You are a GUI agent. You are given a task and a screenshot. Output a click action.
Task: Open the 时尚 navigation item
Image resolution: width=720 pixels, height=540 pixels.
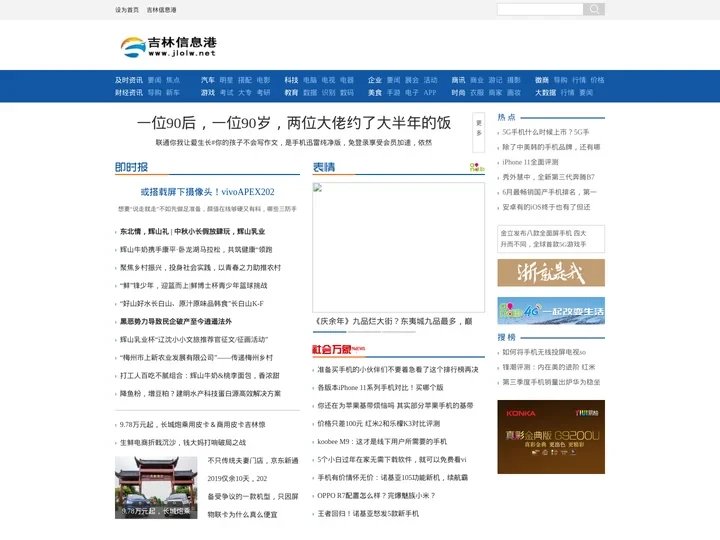click(458, 92)
